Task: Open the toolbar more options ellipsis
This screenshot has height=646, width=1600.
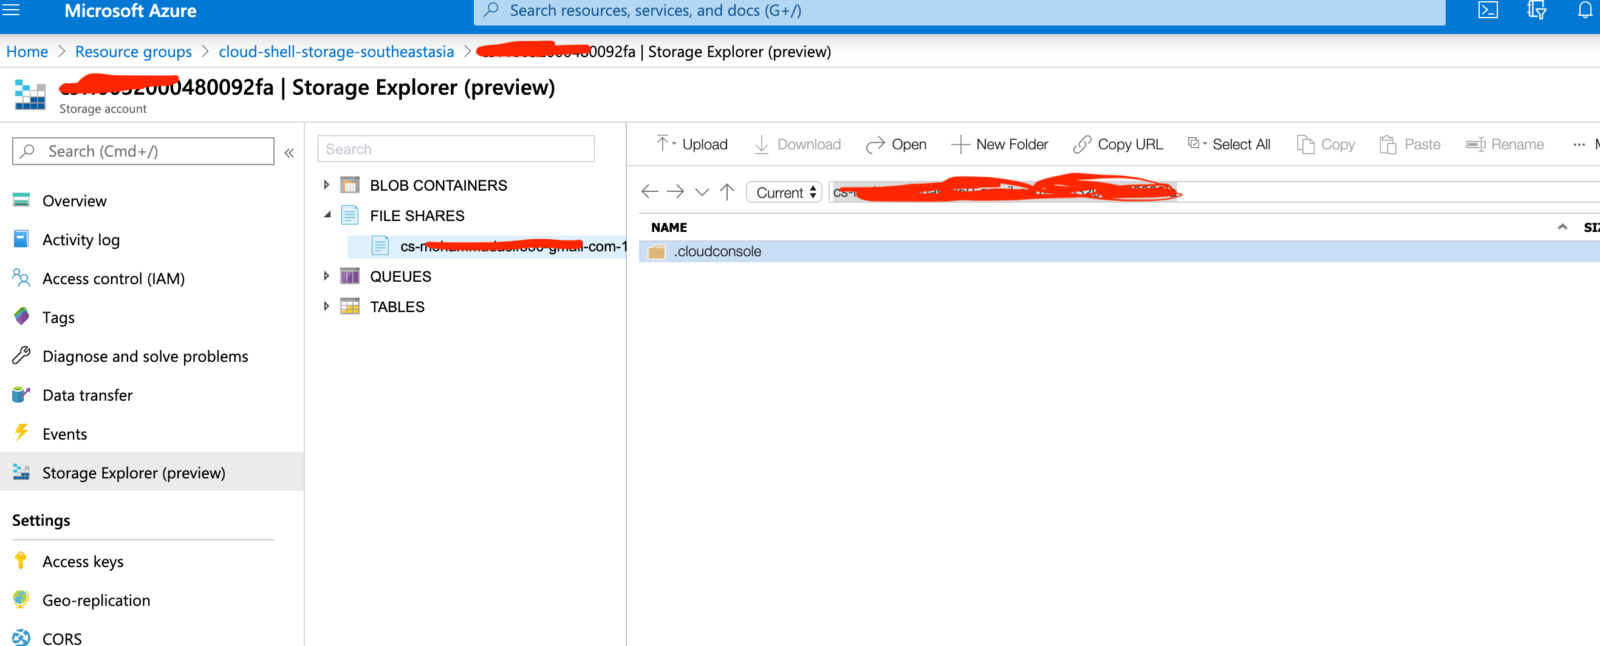Action: [x=1579, y=145]
